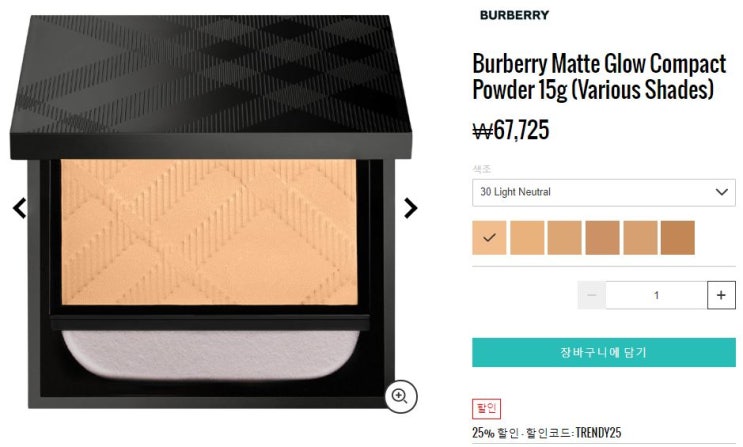Click the ₩67,725 price text
743x447 pixels.
coord(511,130)
